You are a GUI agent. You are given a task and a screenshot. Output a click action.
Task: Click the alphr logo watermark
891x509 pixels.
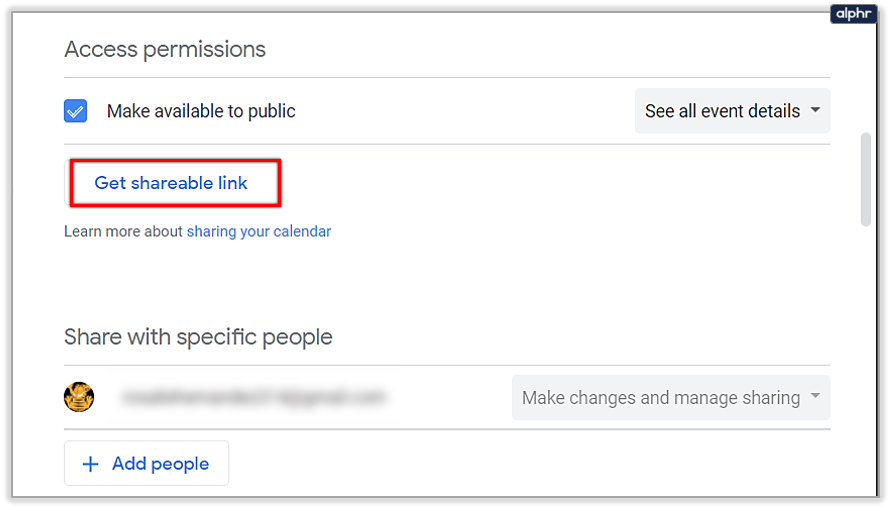pyautogui.click(x=853, y=13)
